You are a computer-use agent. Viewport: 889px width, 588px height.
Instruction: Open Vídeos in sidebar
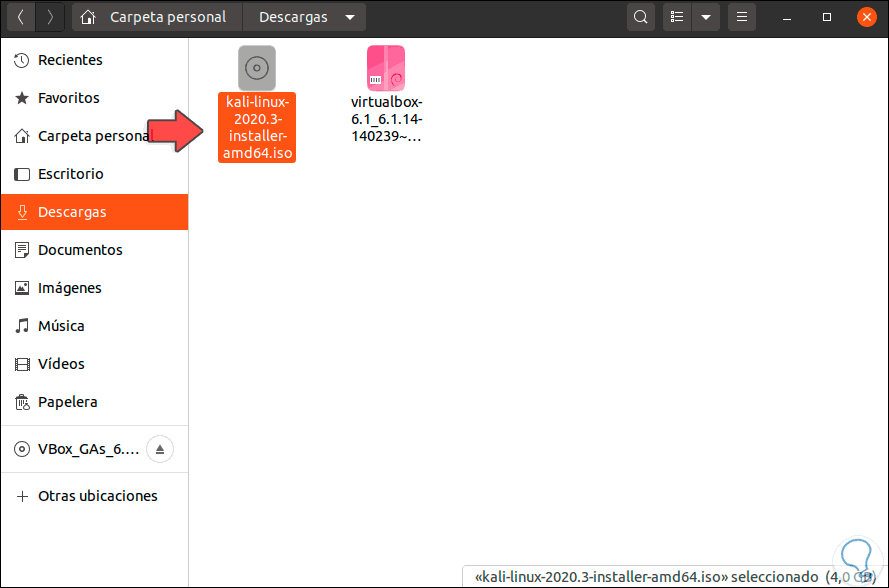(x=94, y=364)
